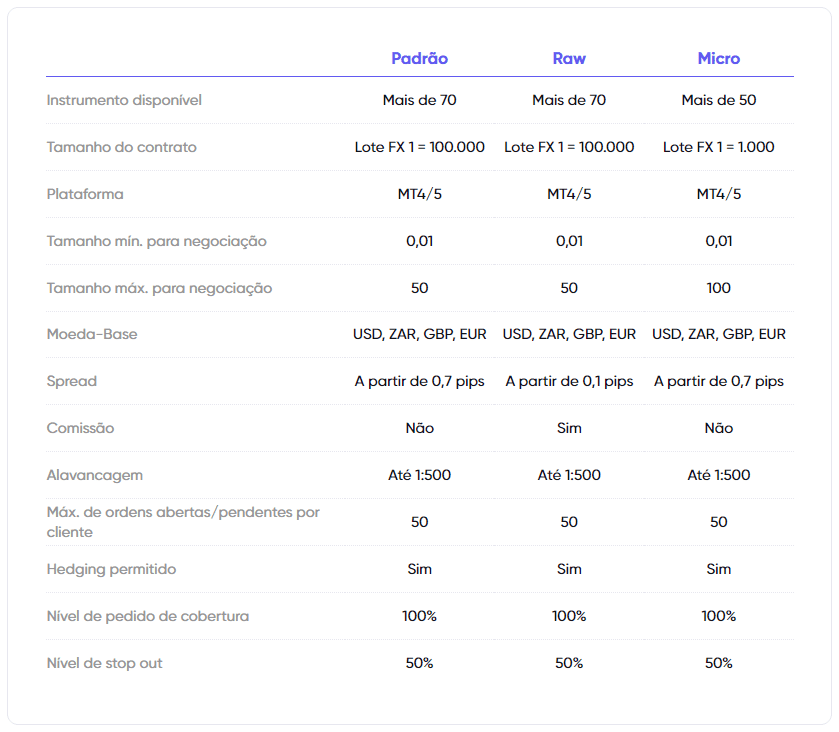Click the 'Instrumento disponível' row label

124,100
